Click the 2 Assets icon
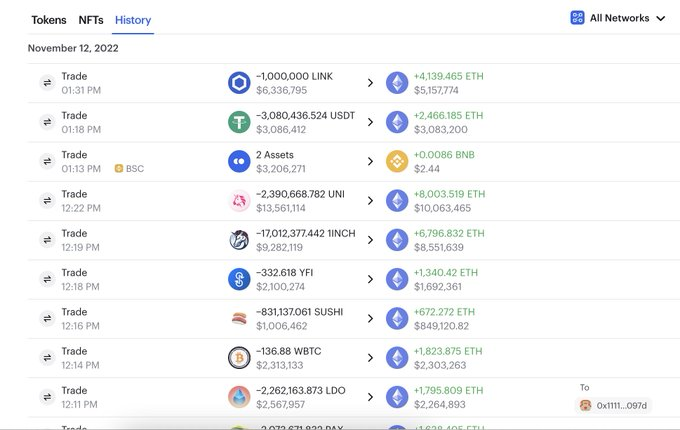The height and width of the screenshot is (430, 680). click(x=239, y=161)
